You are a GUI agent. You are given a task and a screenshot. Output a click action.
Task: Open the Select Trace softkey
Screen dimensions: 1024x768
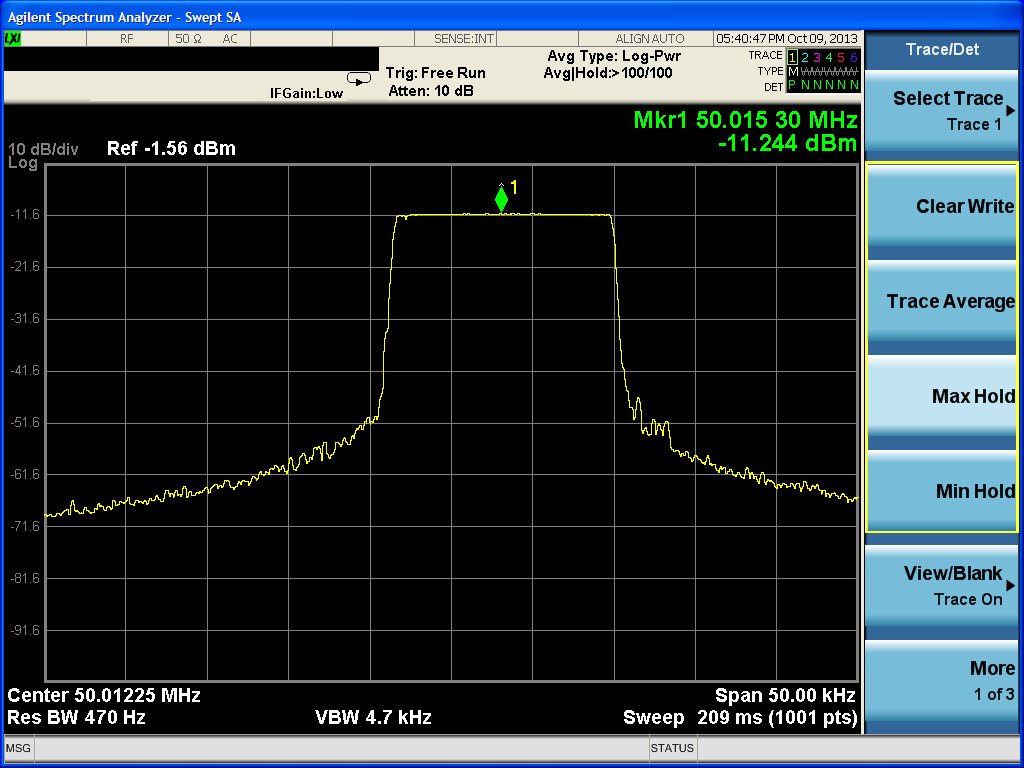click(942, 111)
